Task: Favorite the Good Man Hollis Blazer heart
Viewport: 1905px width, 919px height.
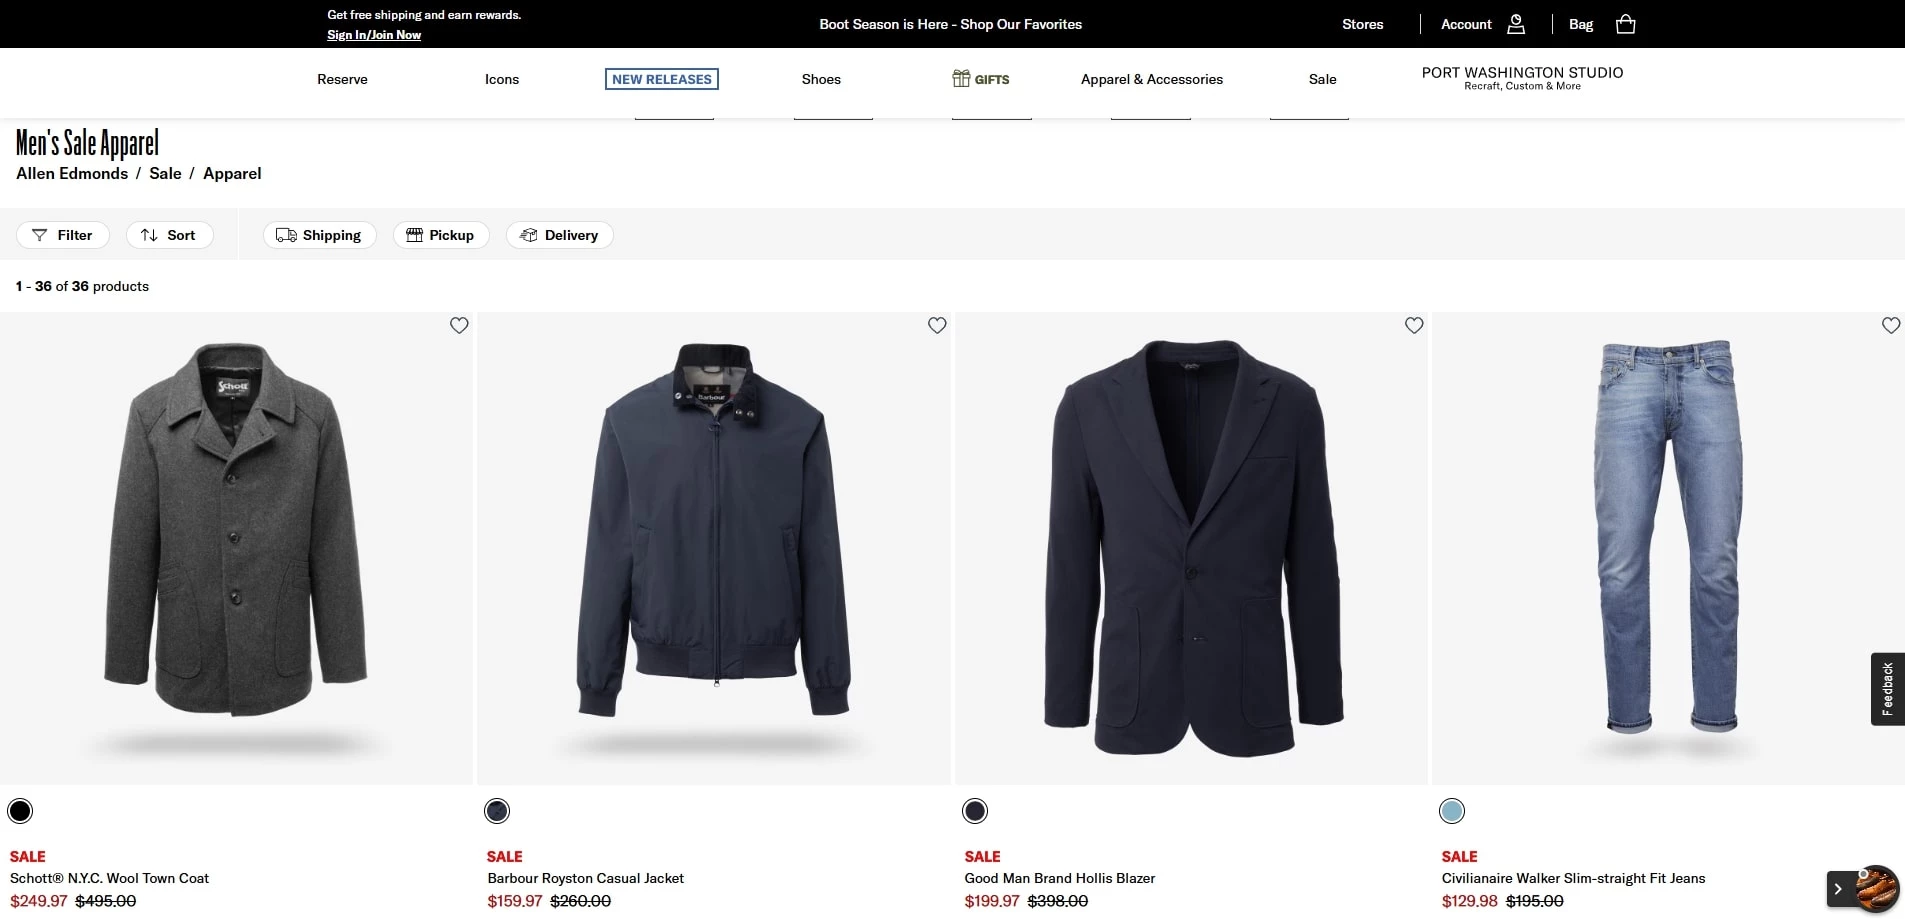Action: coord(1414,325)
